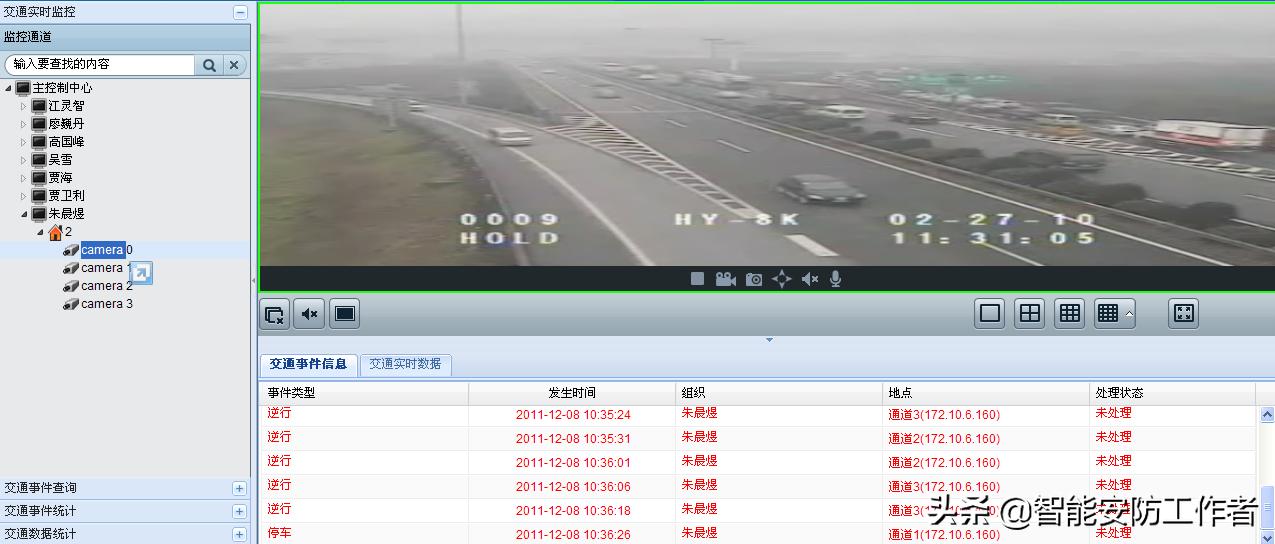1275x544 pixels.
Task: Select camera 0 in the tree
Action: click(x=106, y=250)
